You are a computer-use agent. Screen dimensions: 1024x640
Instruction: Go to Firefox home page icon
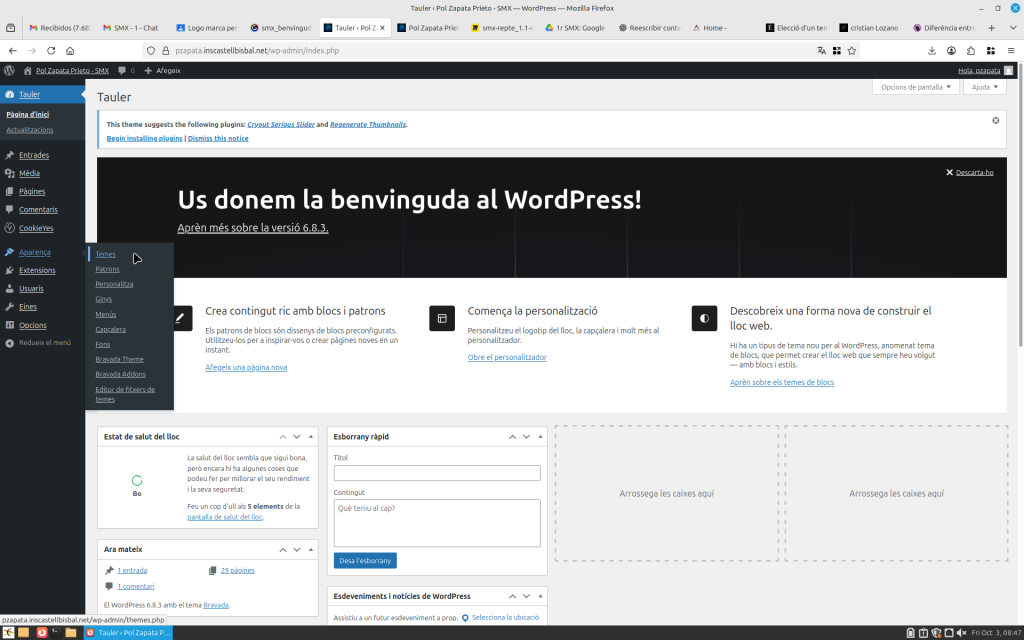[70, 50]
